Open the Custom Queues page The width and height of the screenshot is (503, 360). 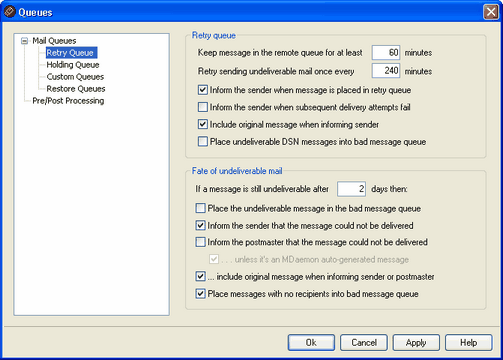[x=75, y=77]
